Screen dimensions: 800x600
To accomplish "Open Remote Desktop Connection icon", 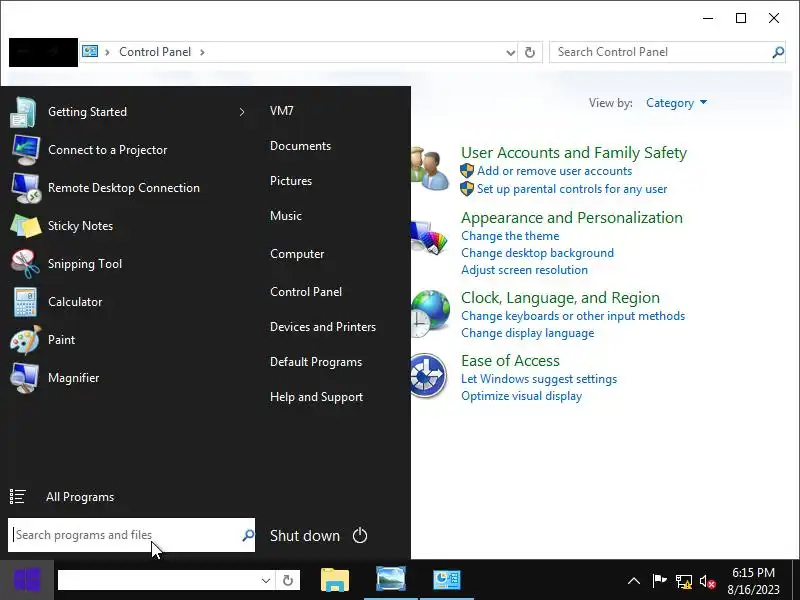I will (x=26, y=188).
